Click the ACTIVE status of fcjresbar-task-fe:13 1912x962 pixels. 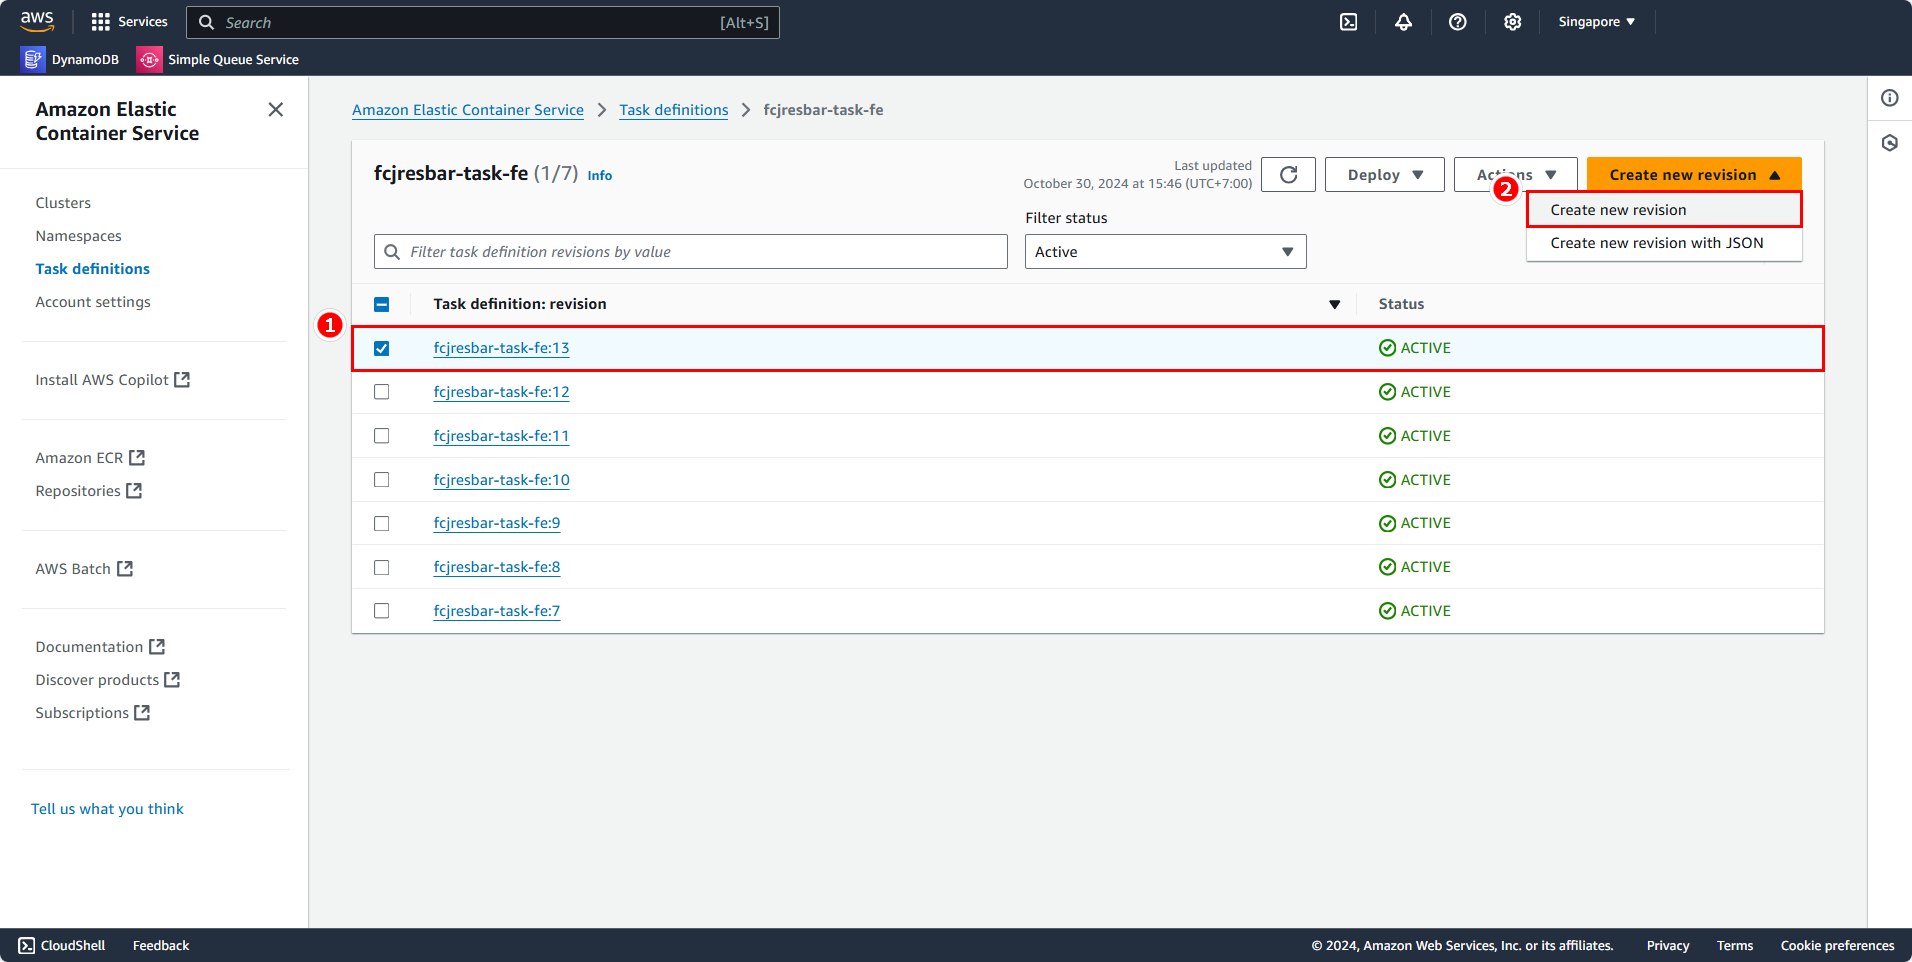tap(1414, 348)
